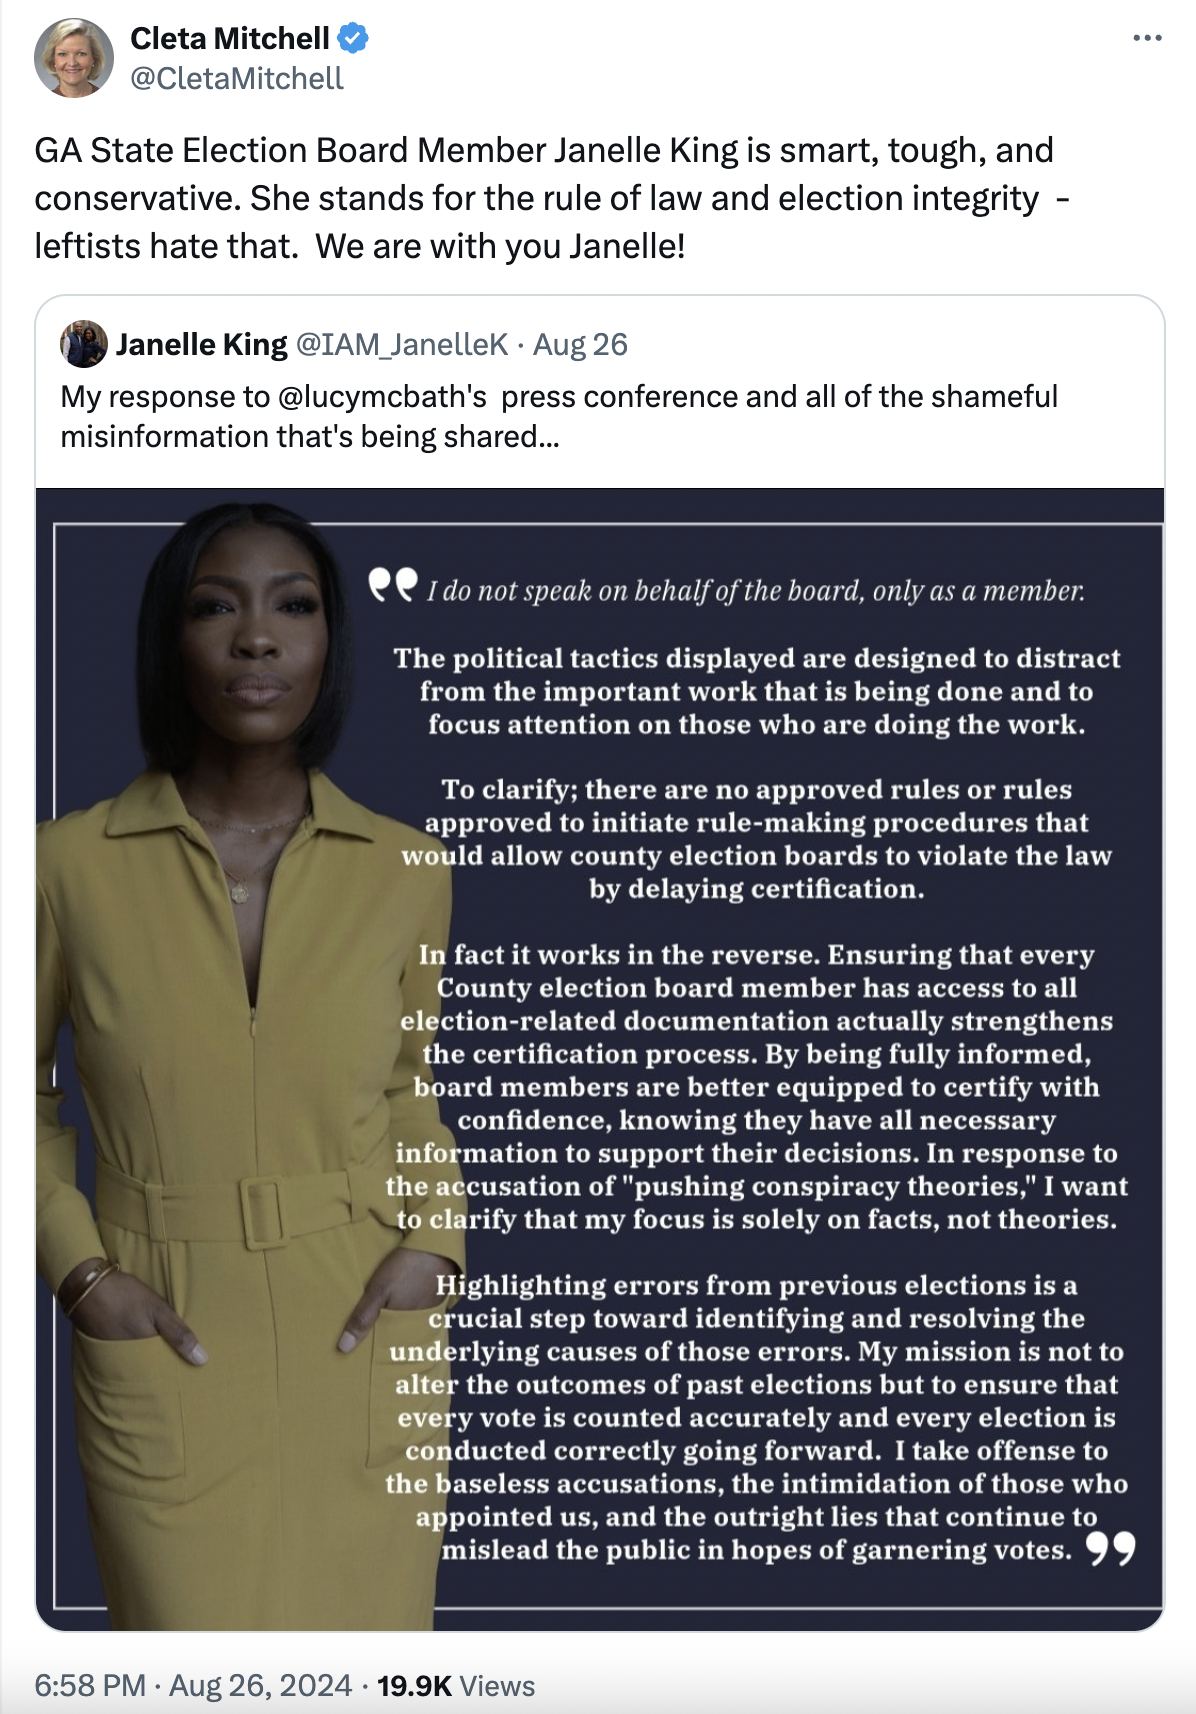Click the quoted tweet's Aug 26 date
Viewport: 1196px width, 1714px height.
tap(580, 344)
